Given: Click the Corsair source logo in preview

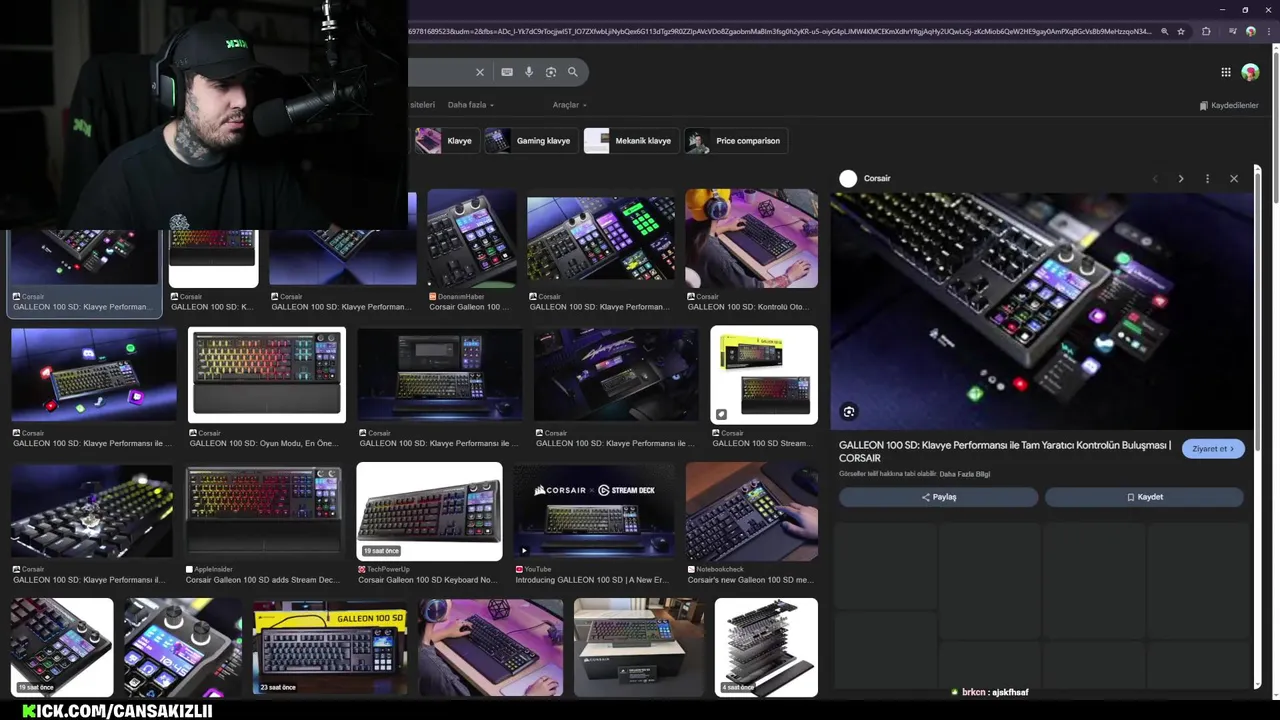Looking at the screenshot, I should pyautogui.click(x=848, y=179).
